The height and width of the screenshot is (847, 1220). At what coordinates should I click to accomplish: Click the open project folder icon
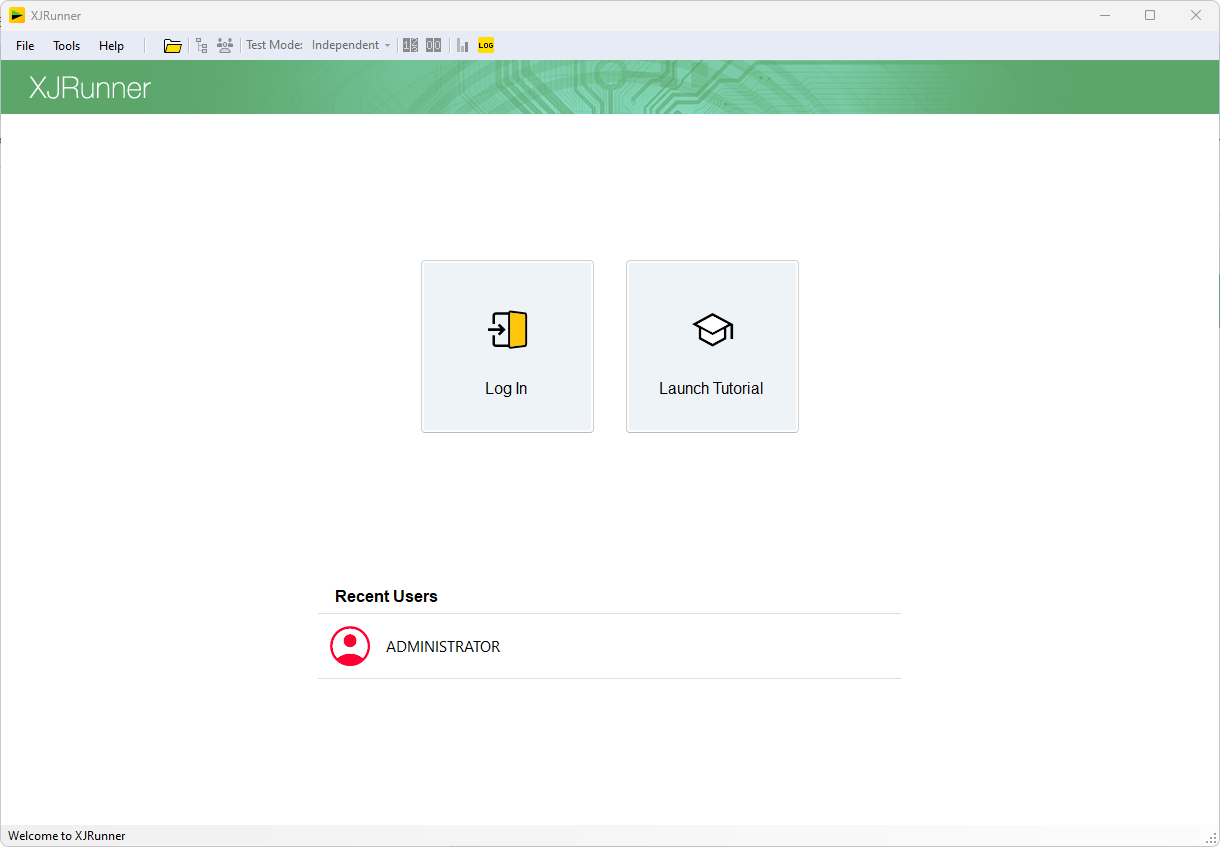pos(173,45)
